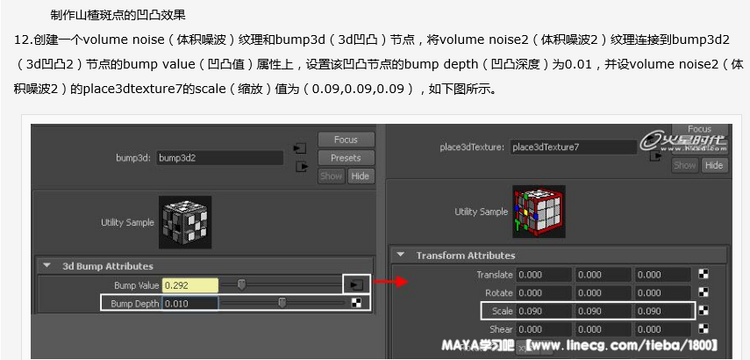
Task: Click the bump3d checkered cube sample thumbnail
Action: pos(185,222)
